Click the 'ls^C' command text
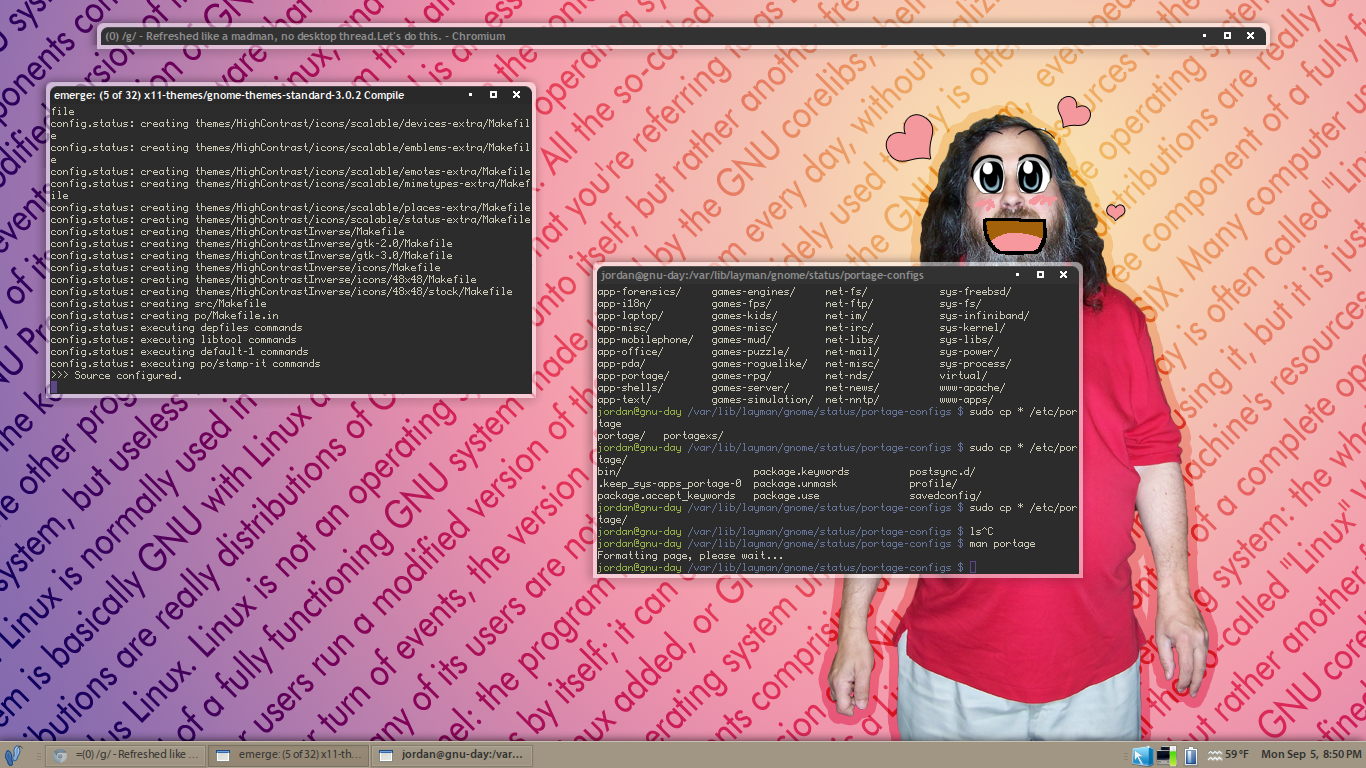The height and width of the screenshot is (768, 1366). click(x=981, y=532)
